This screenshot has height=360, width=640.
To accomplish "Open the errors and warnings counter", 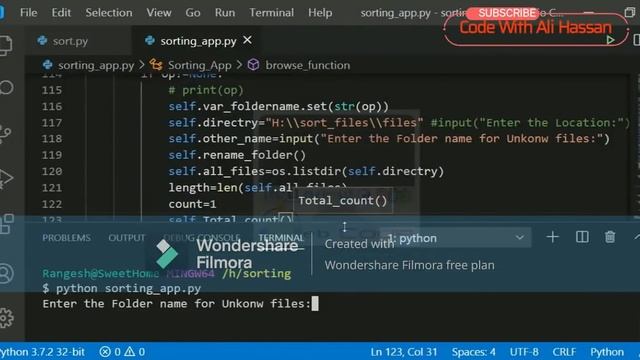I will [x=122, y=352].
